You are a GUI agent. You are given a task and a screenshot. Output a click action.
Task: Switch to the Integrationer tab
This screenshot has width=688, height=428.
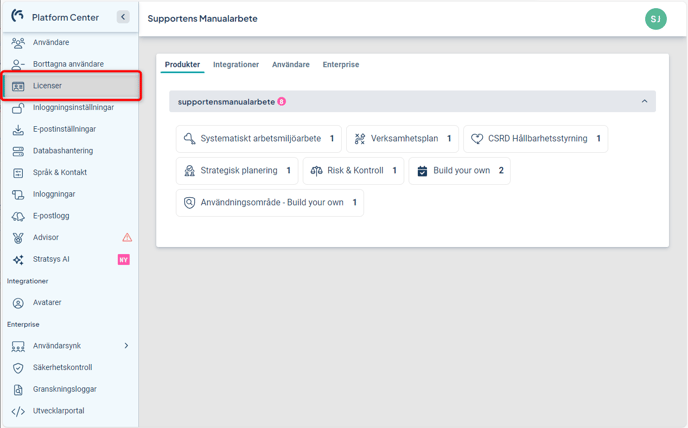[236, 65]
